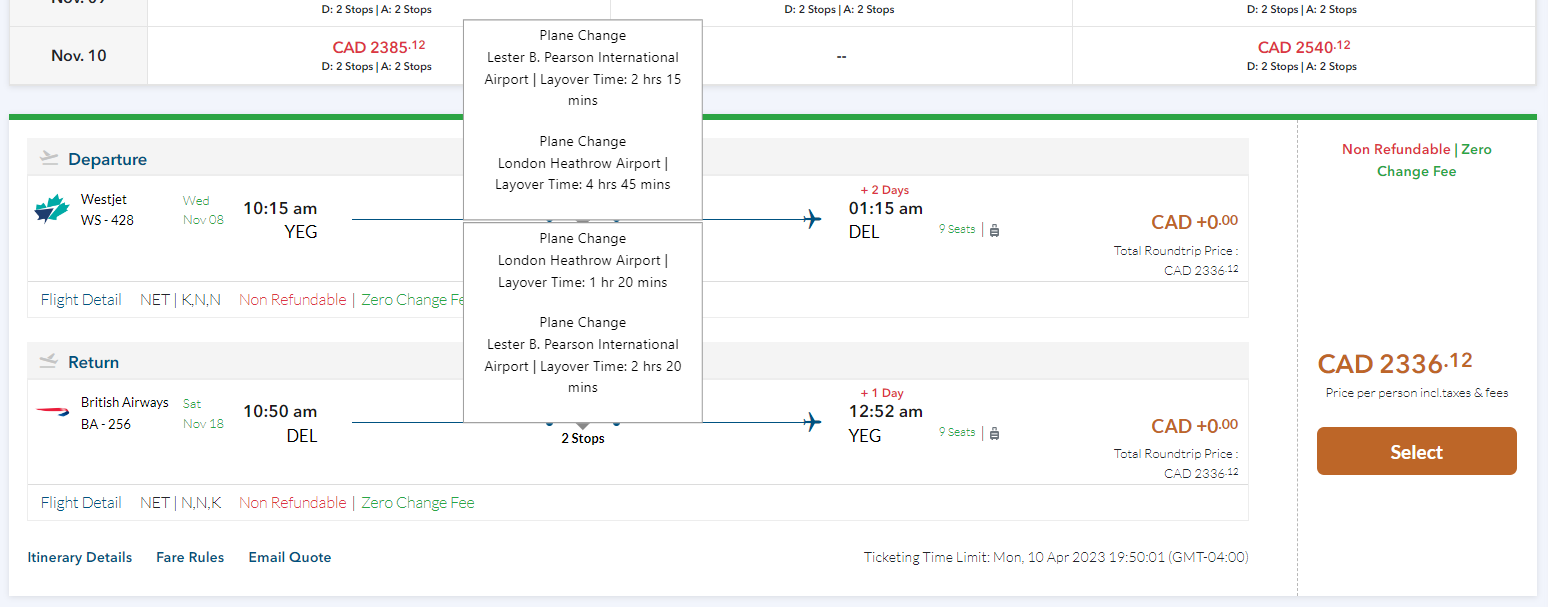Click the Return header plane icon
1548x607 pixels.
pos(49,361)
